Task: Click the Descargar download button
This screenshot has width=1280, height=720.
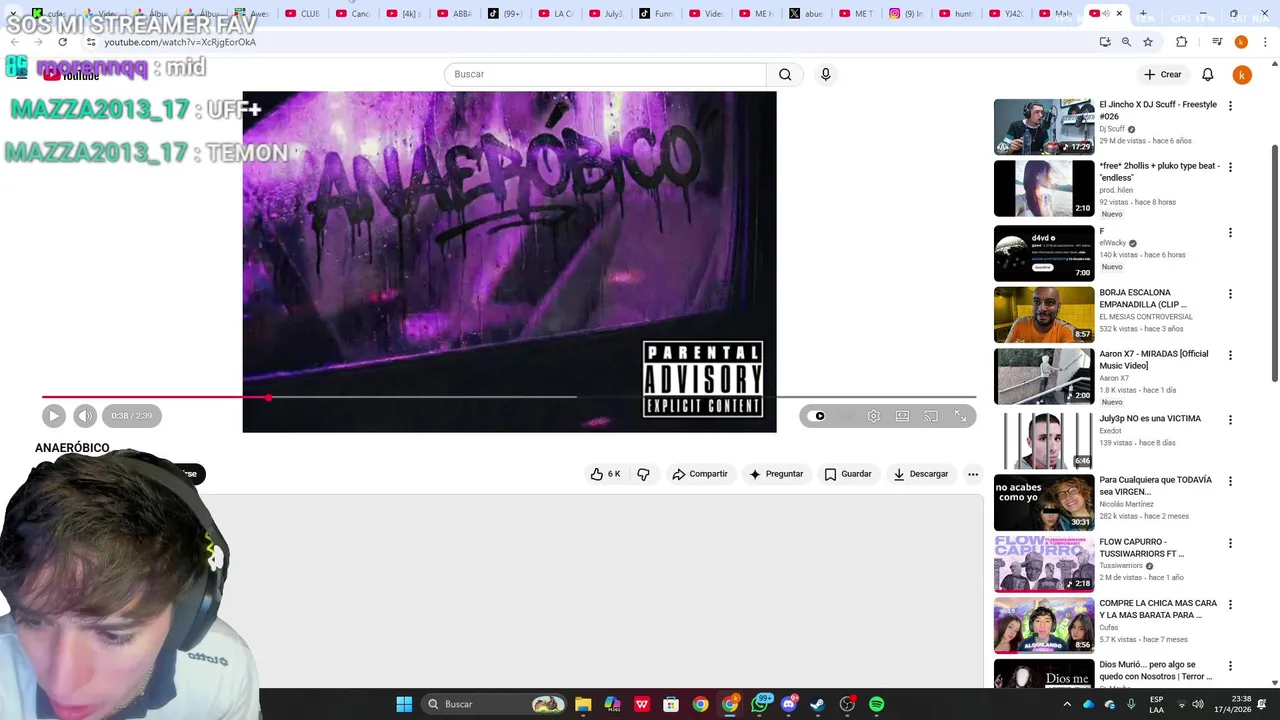Action: 920,474
